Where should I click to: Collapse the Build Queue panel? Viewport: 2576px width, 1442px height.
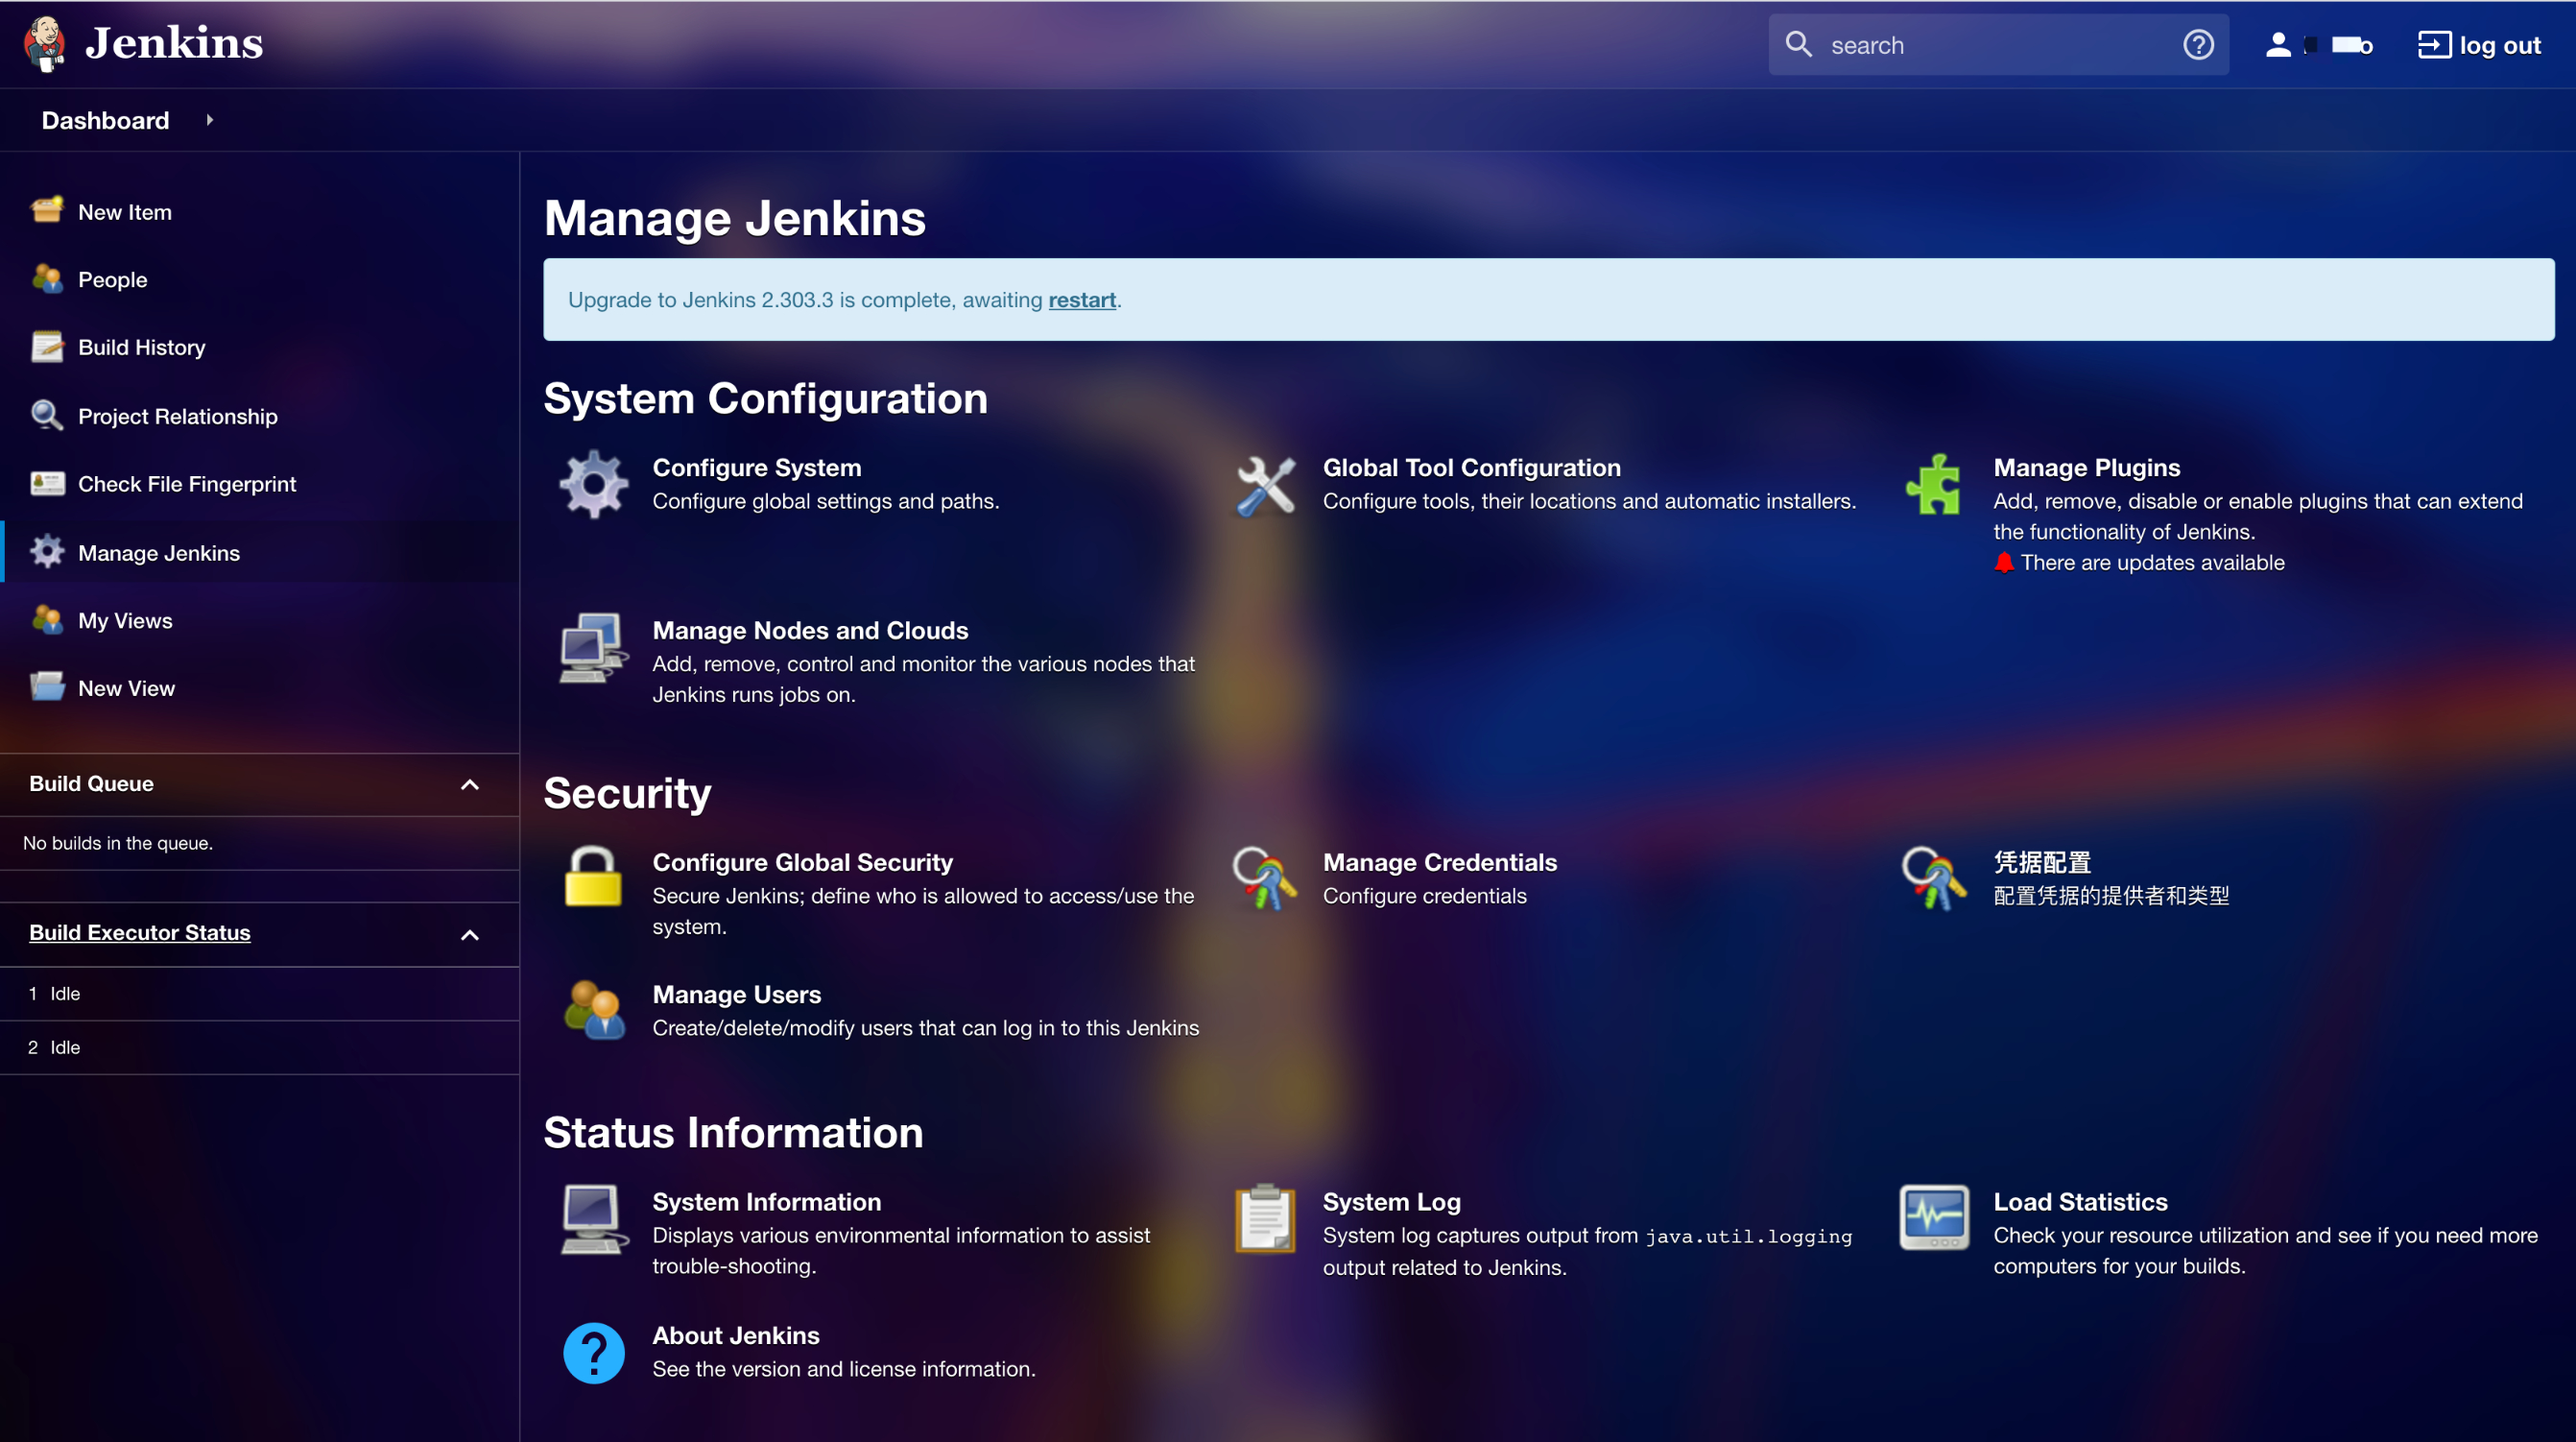pyautogui.click(x=469, y=784)
